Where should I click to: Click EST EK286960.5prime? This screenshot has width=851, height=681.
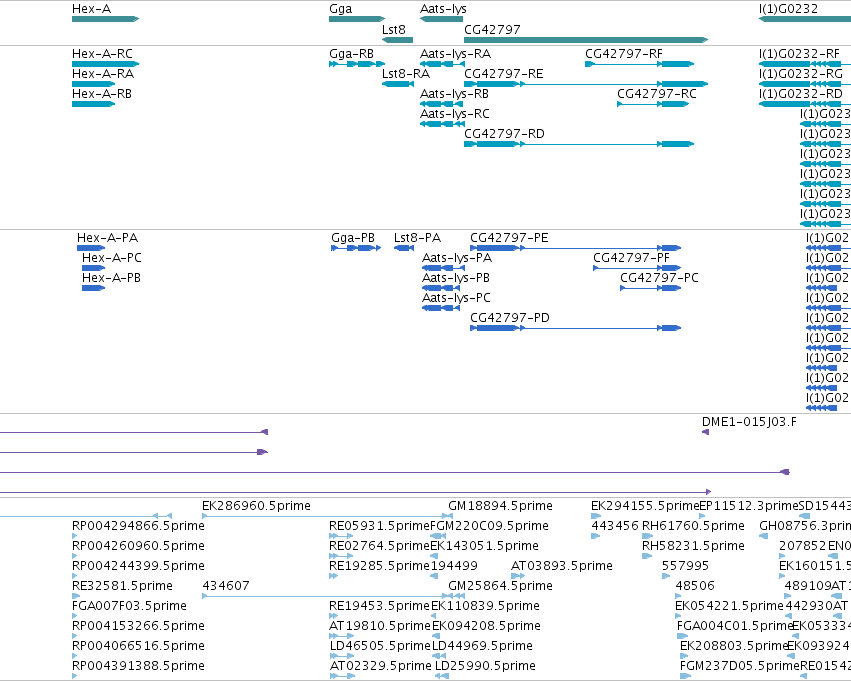[x=324, y=516]
